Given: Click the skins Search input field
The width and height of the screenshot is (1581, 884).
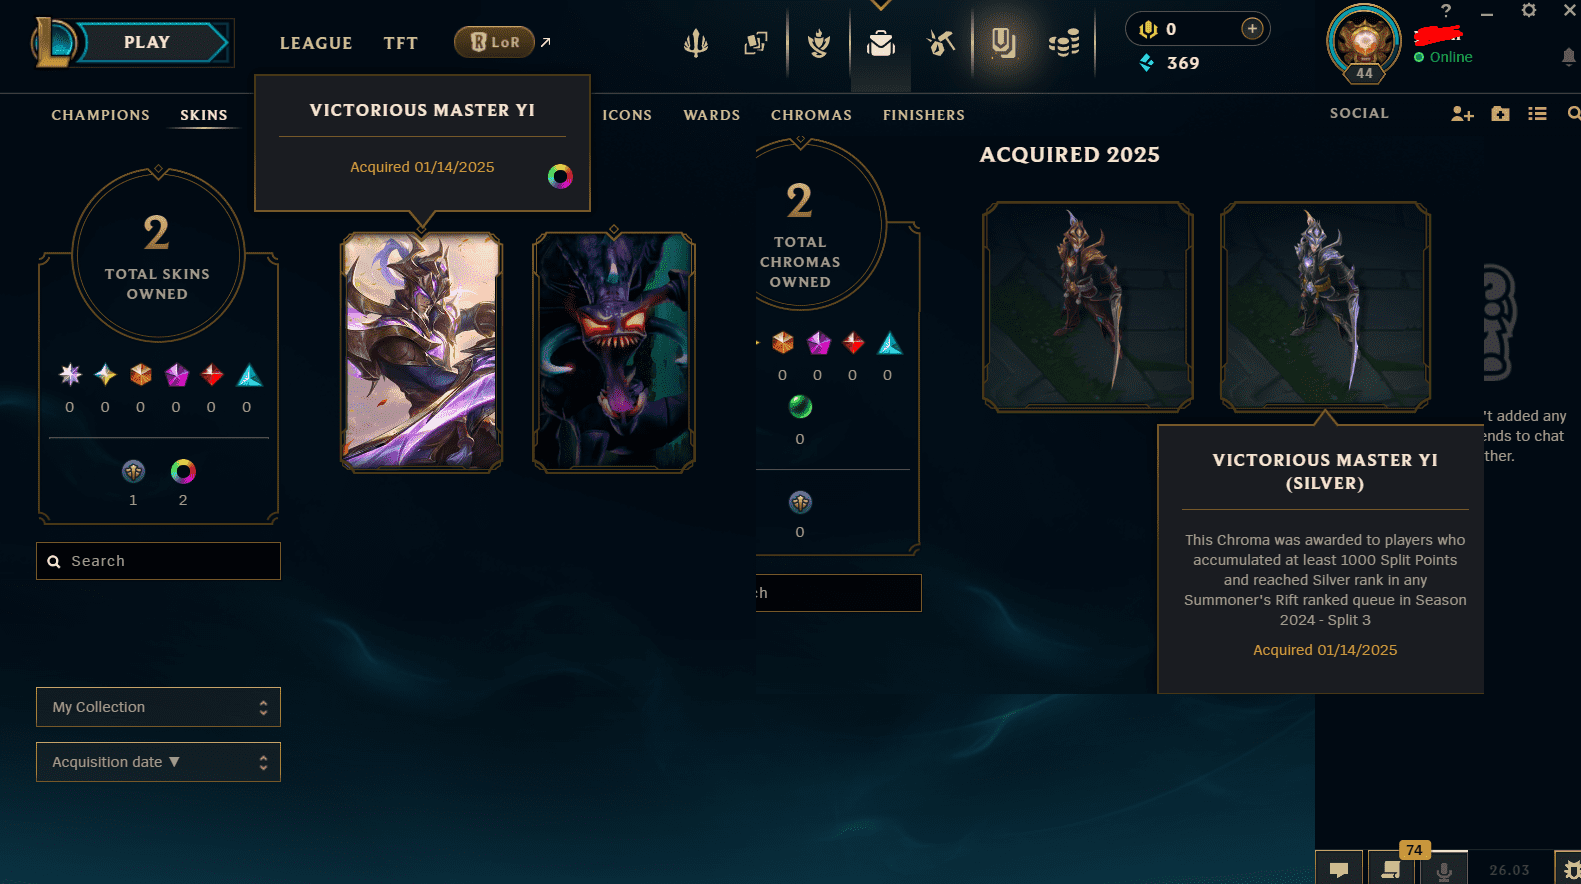Looking at the screenshot, I should click(158, 561).
